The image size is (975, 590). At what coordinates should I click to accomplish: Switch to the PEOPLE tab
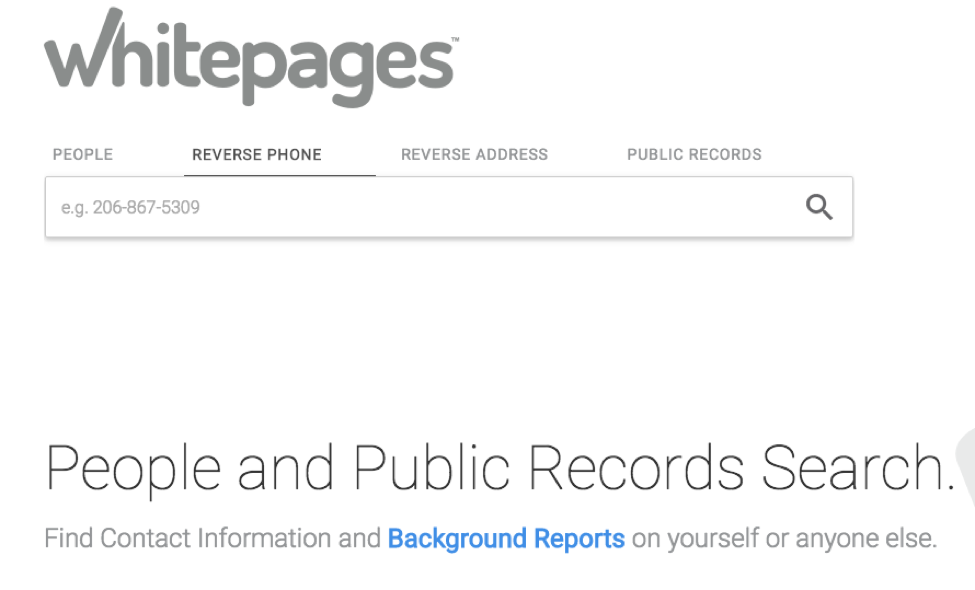[82, 154]
